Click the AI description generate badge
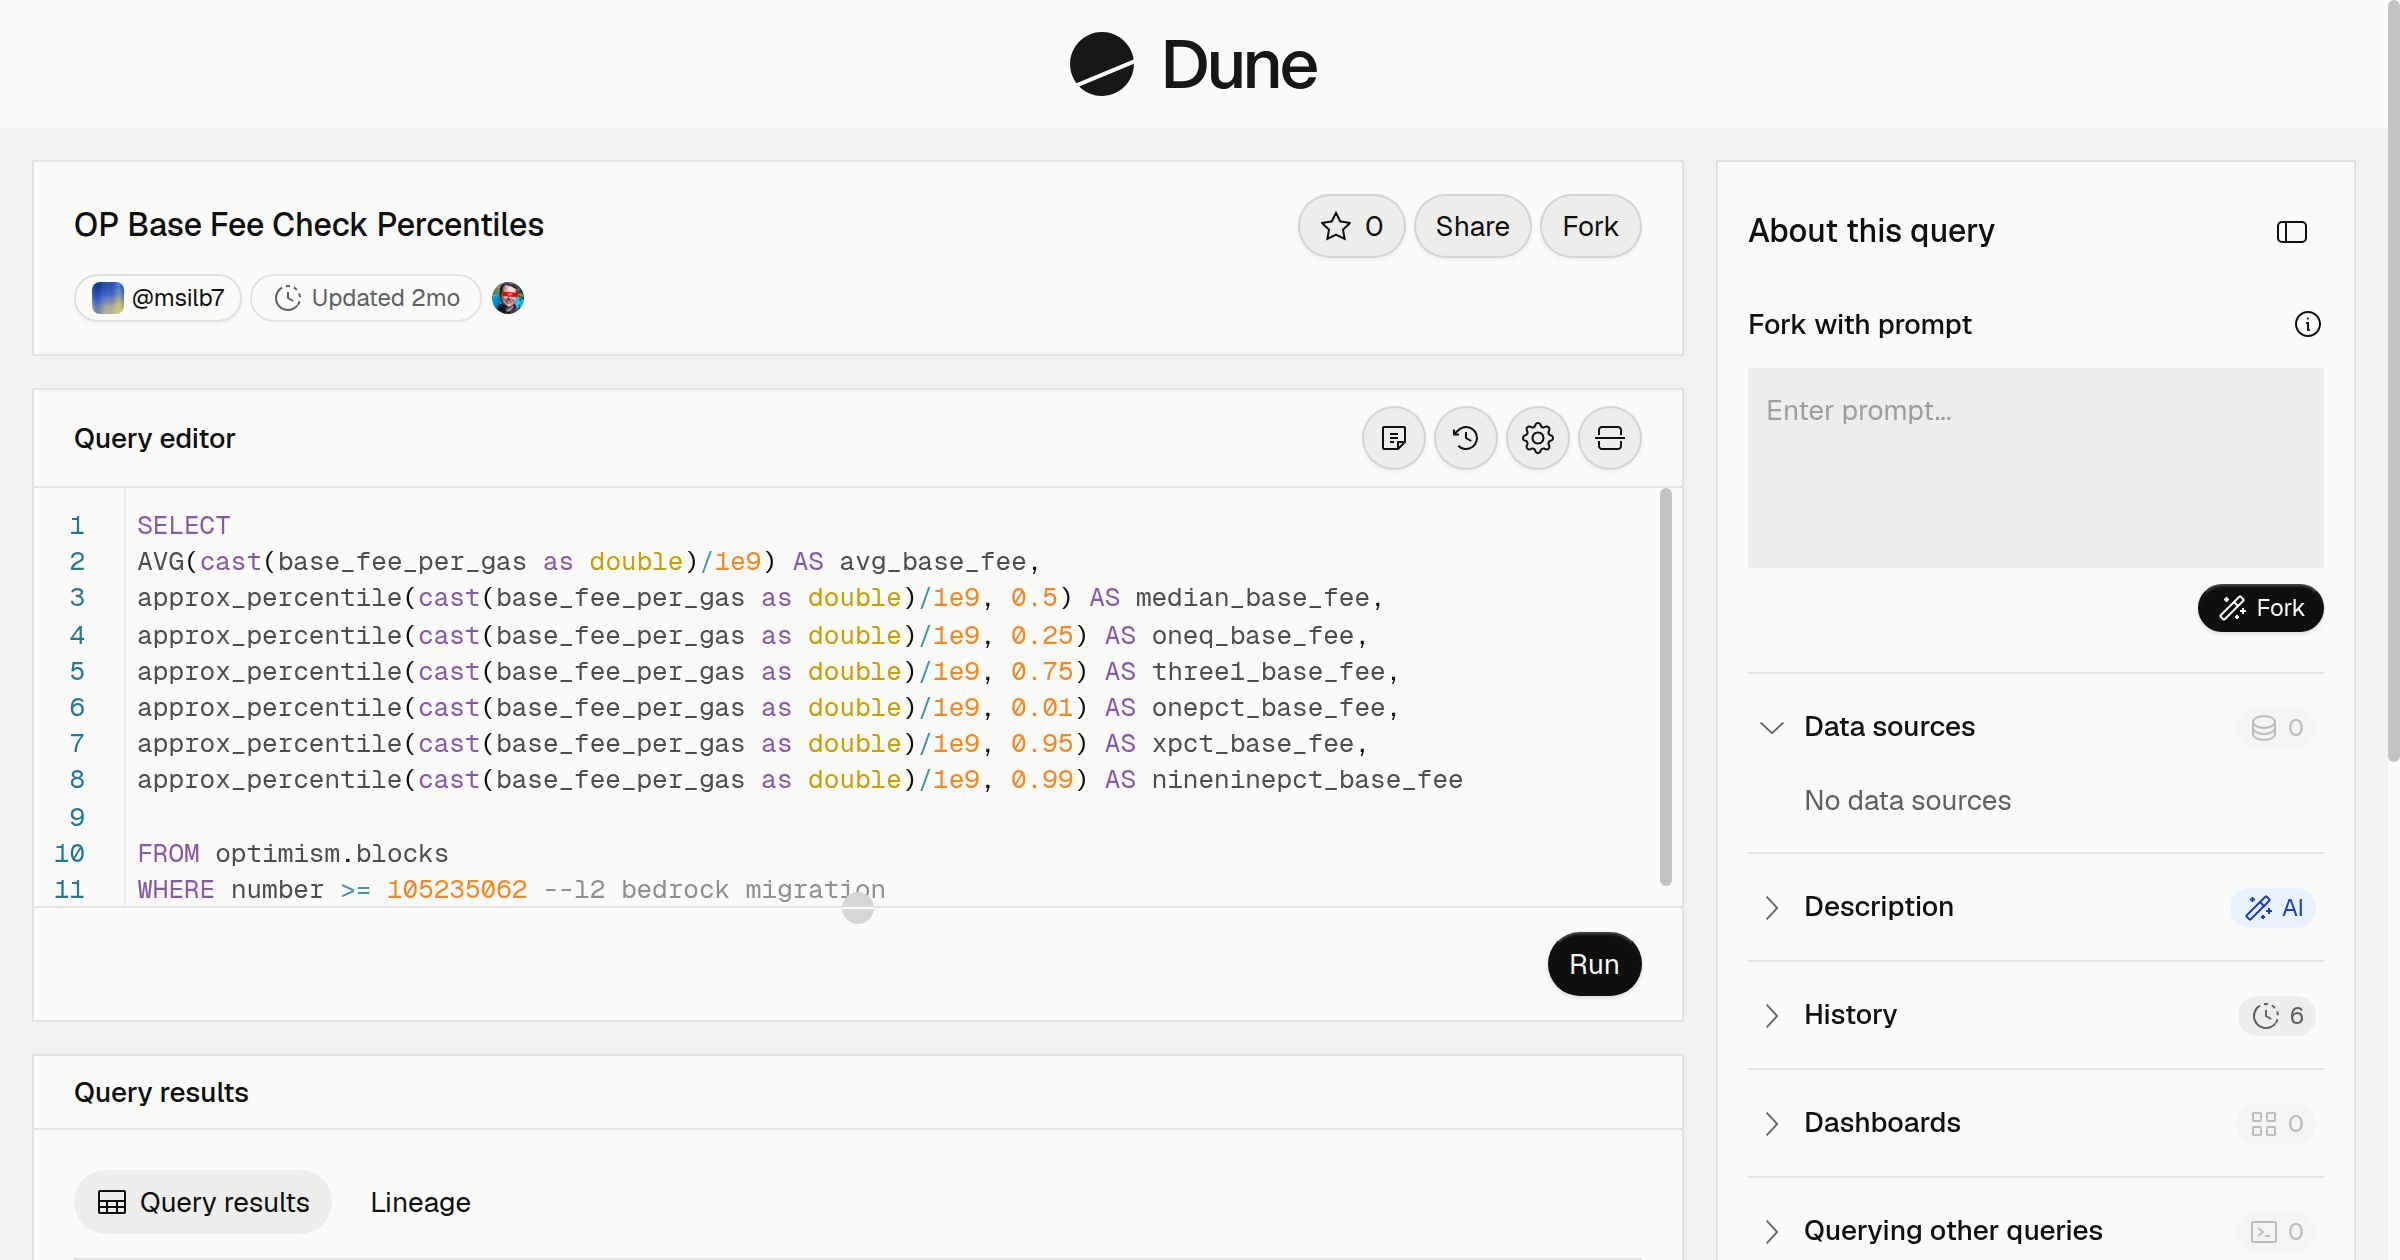This screenshot has height=1260, width=2400. point(2273,907)
